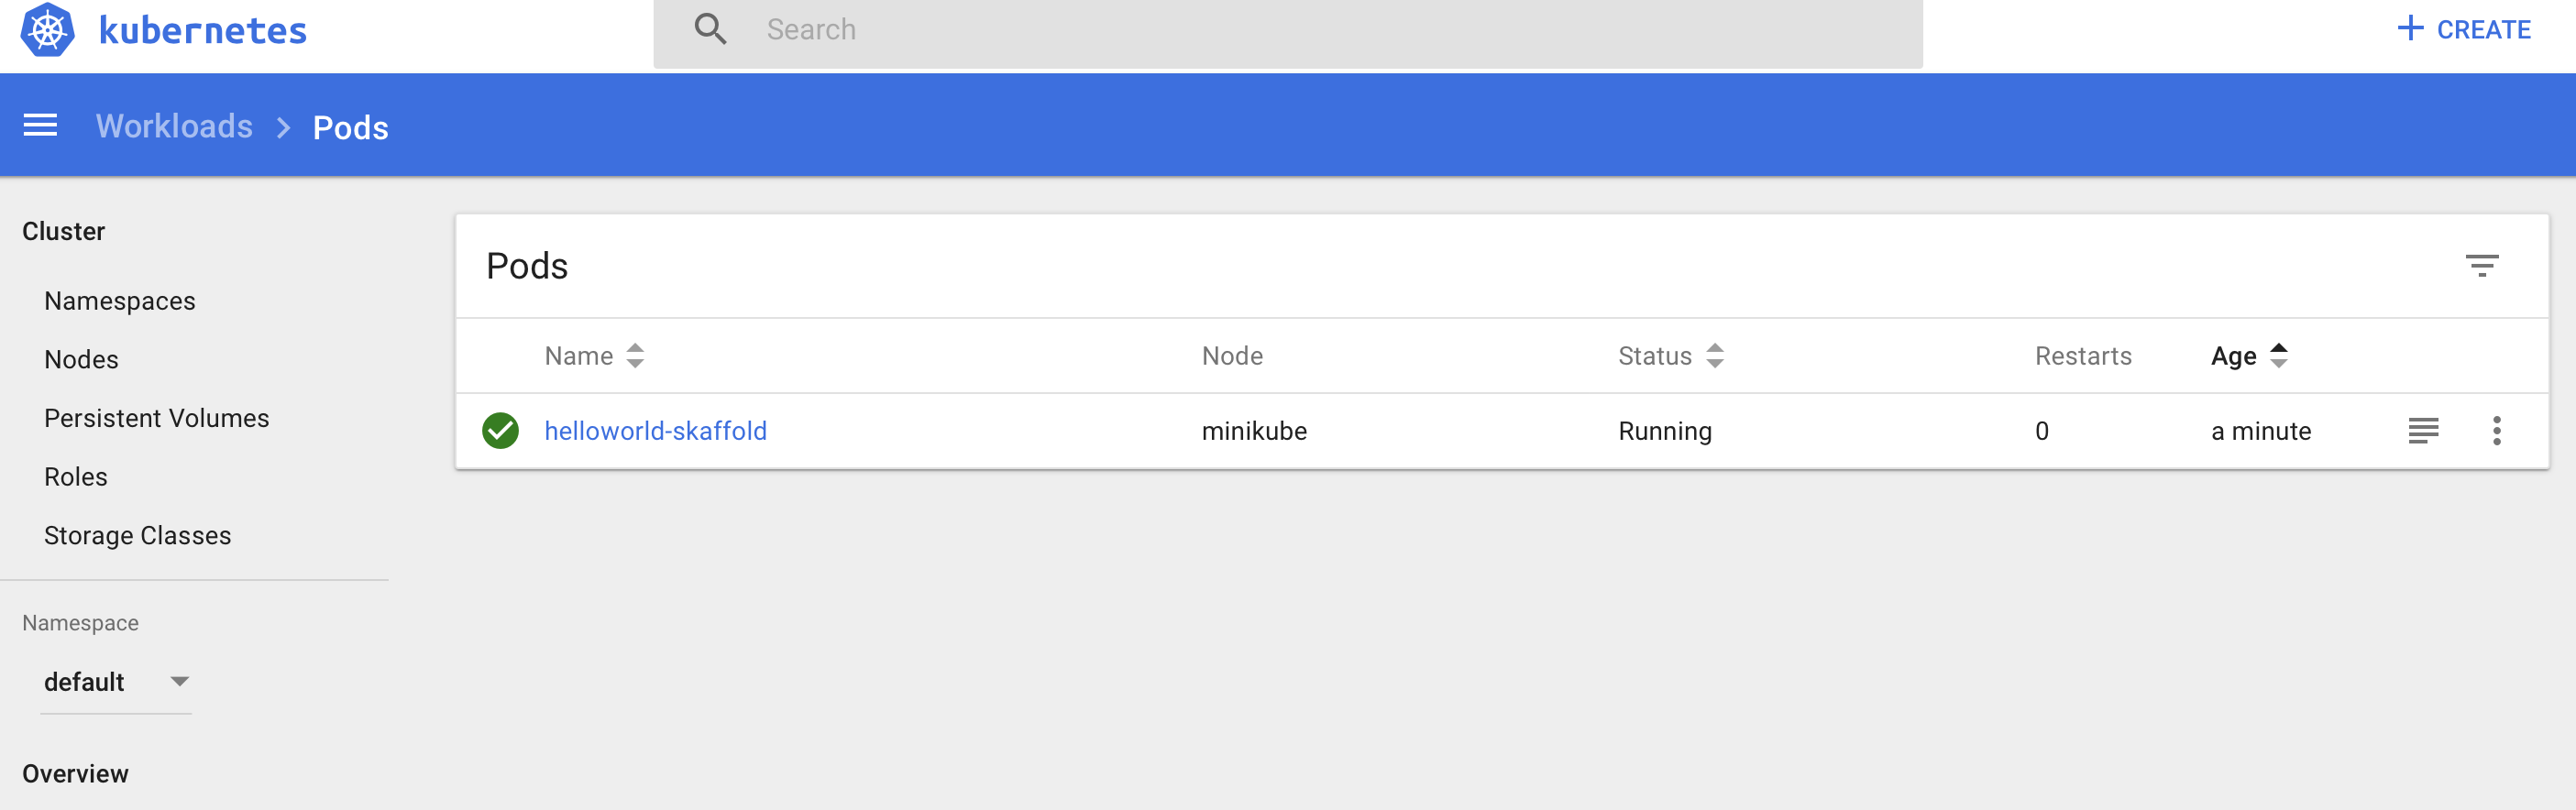The image size is (2576, 810).
Task: Navigate to Workloads in the breadcrumb
Action: click(x=174, y=126)
